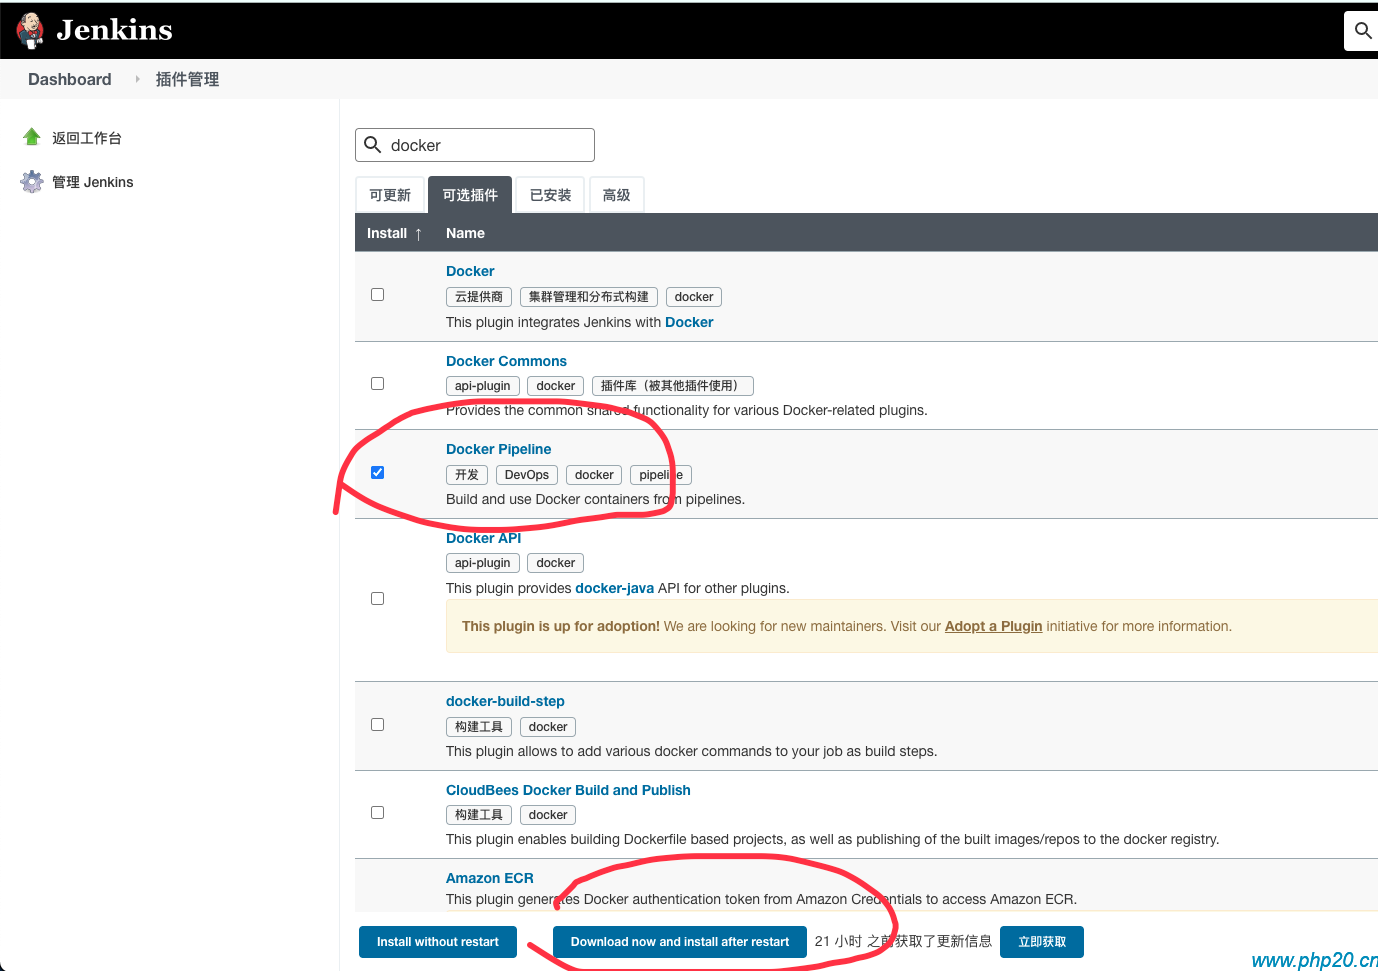Click docker tag under docker-build-step
This screenshot has height=971, width=1378.
[x=548, y=727]
